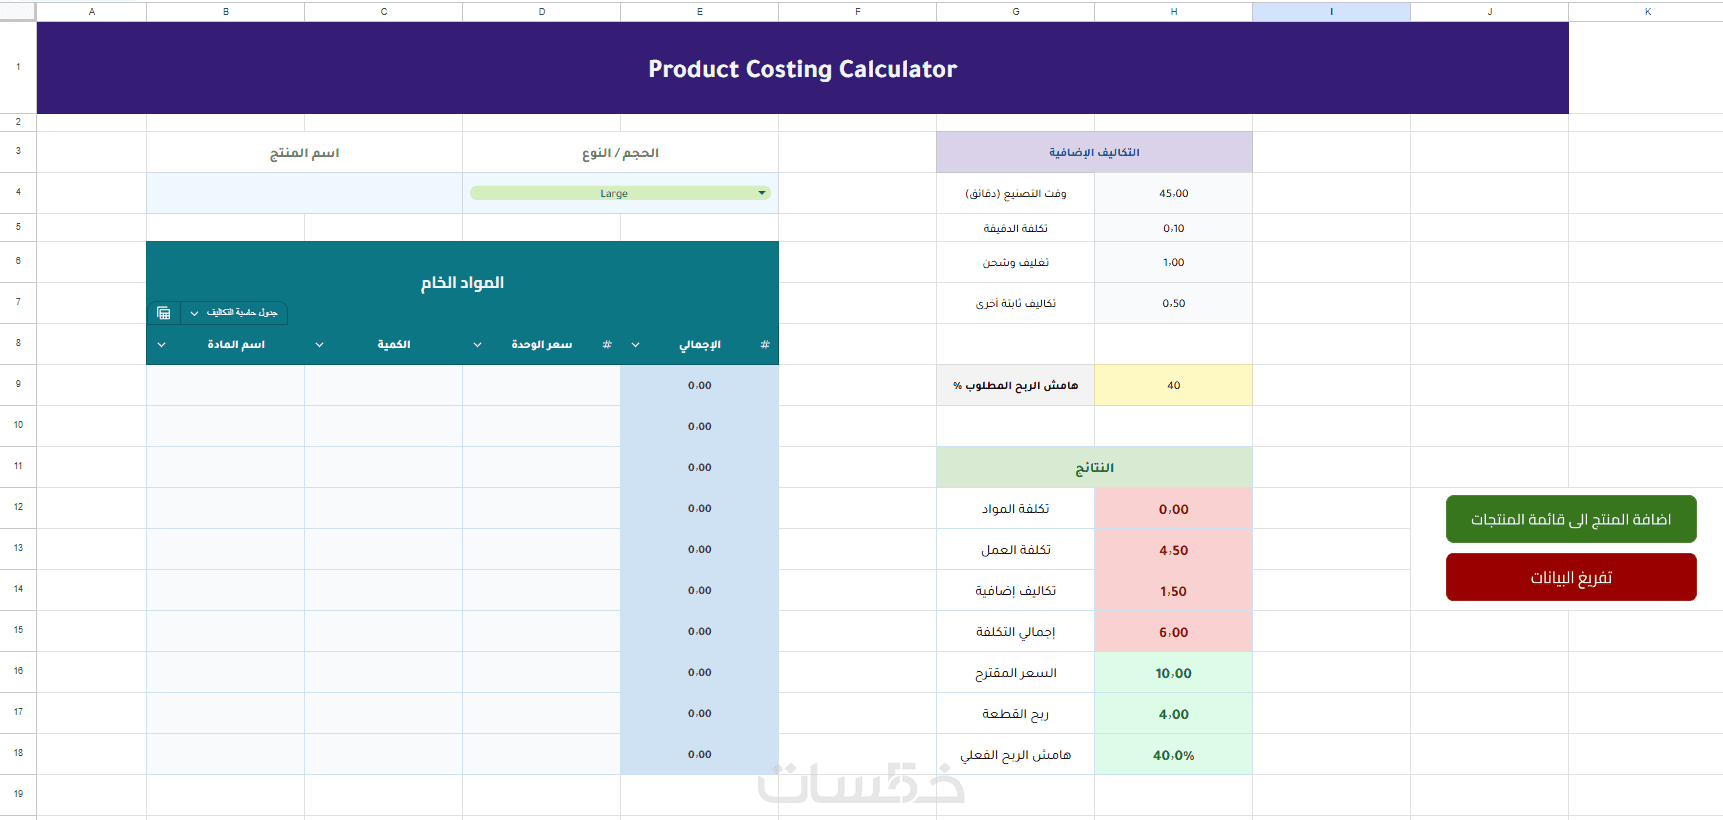Open الكمية column dropdown arrow
The image size is (1723, 820).
tap(320, 345)
